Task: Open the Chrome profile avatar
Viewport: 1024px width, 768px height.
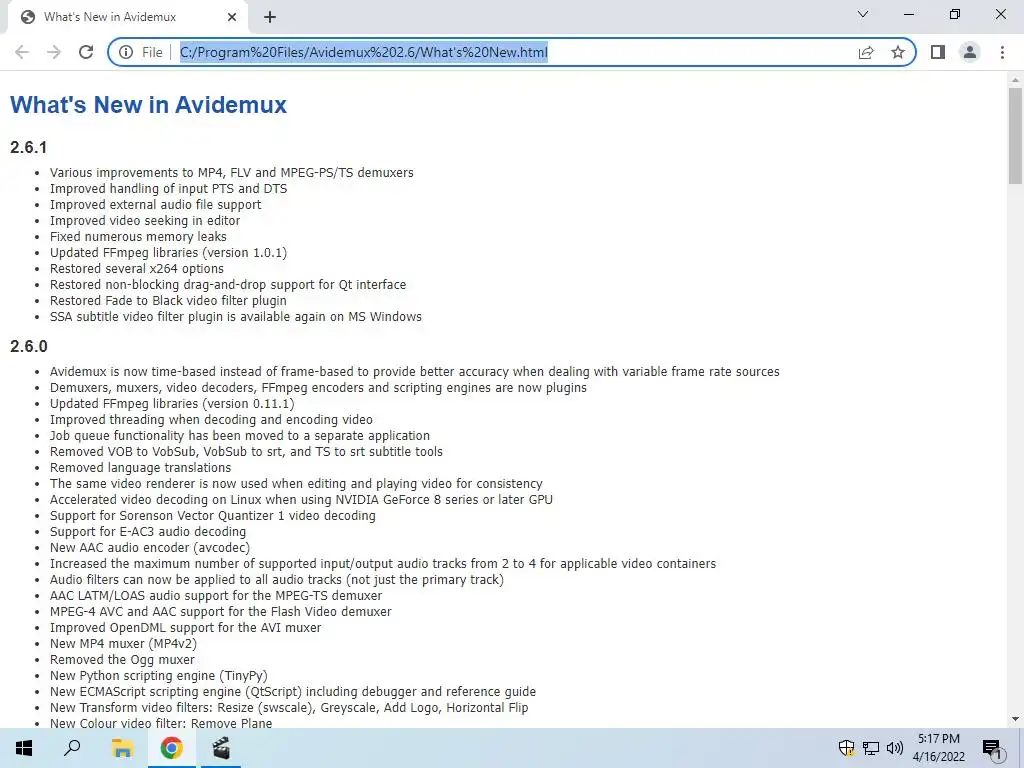Action: tap(970, 52)
